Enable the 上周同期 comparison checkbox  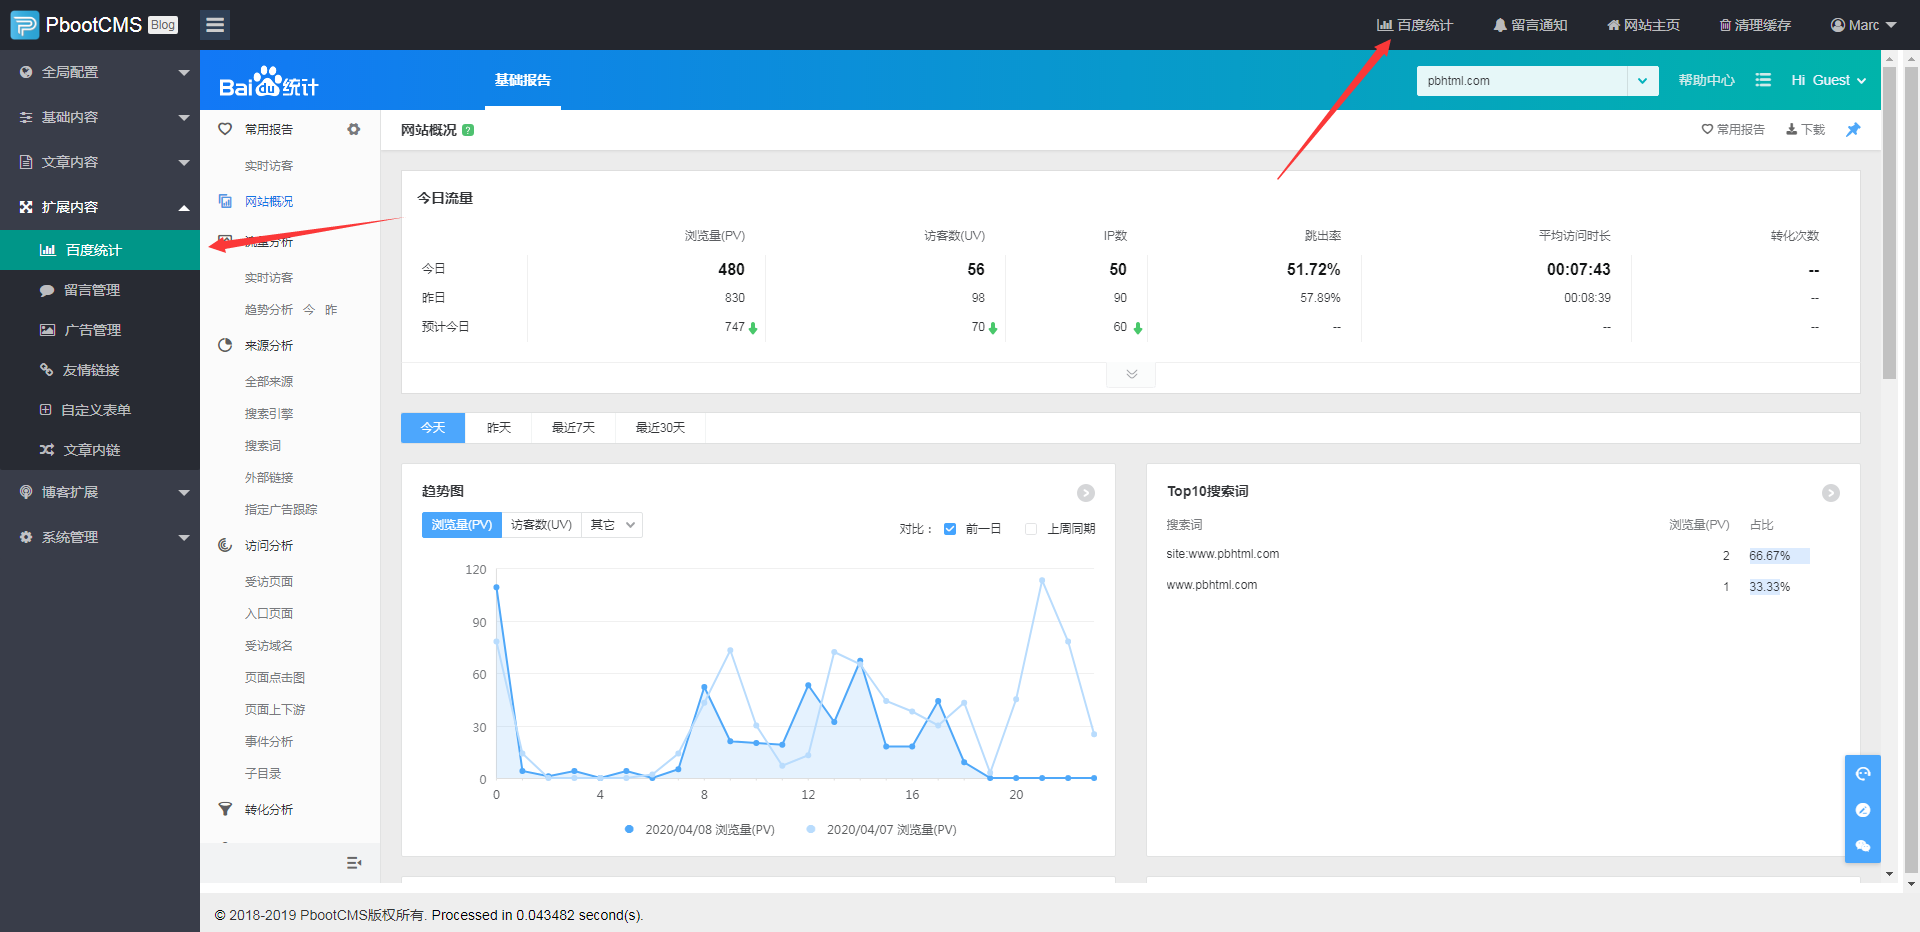click(x=1031, y=529)
